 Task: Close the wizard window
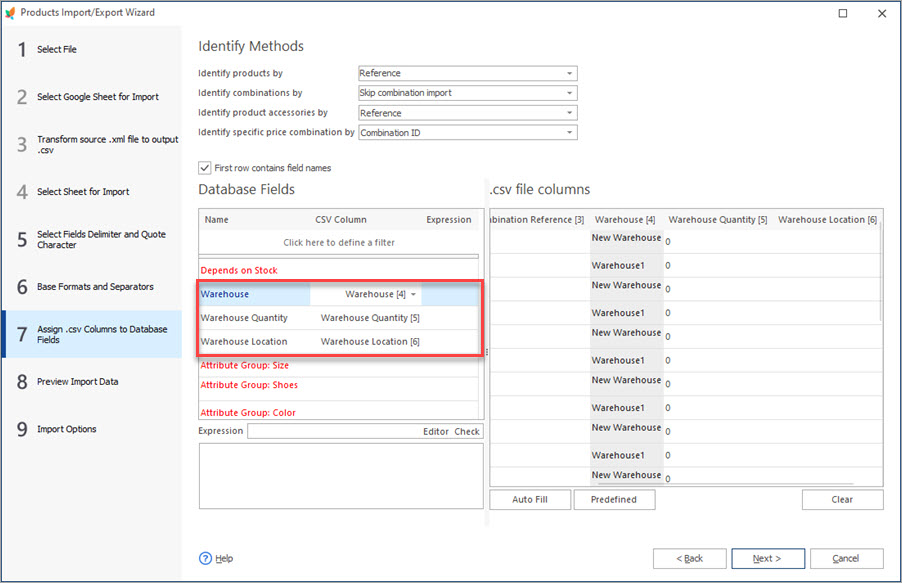(882, 13)
